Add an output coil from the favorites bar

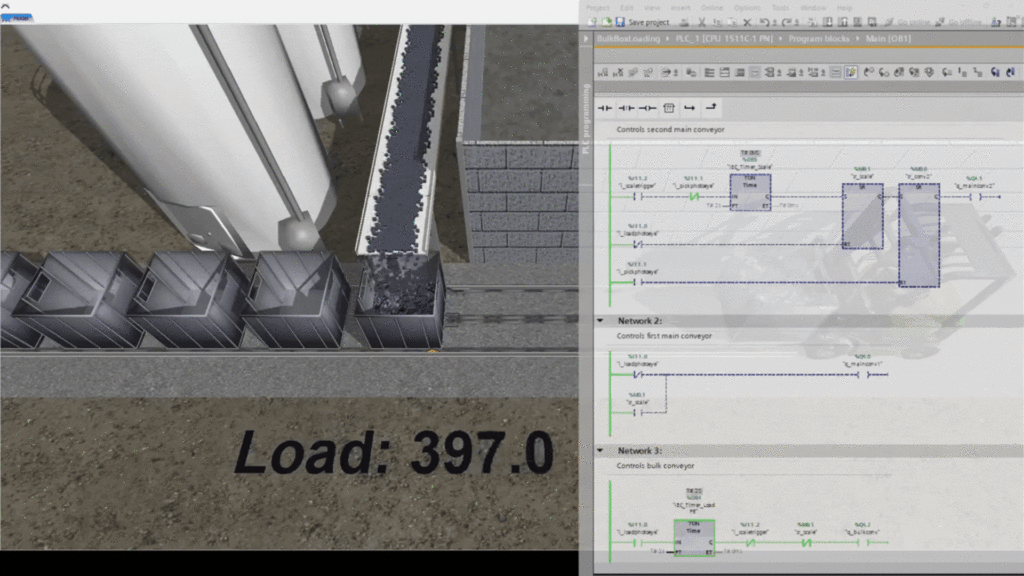pyautogui.click(x=648, y=108)
